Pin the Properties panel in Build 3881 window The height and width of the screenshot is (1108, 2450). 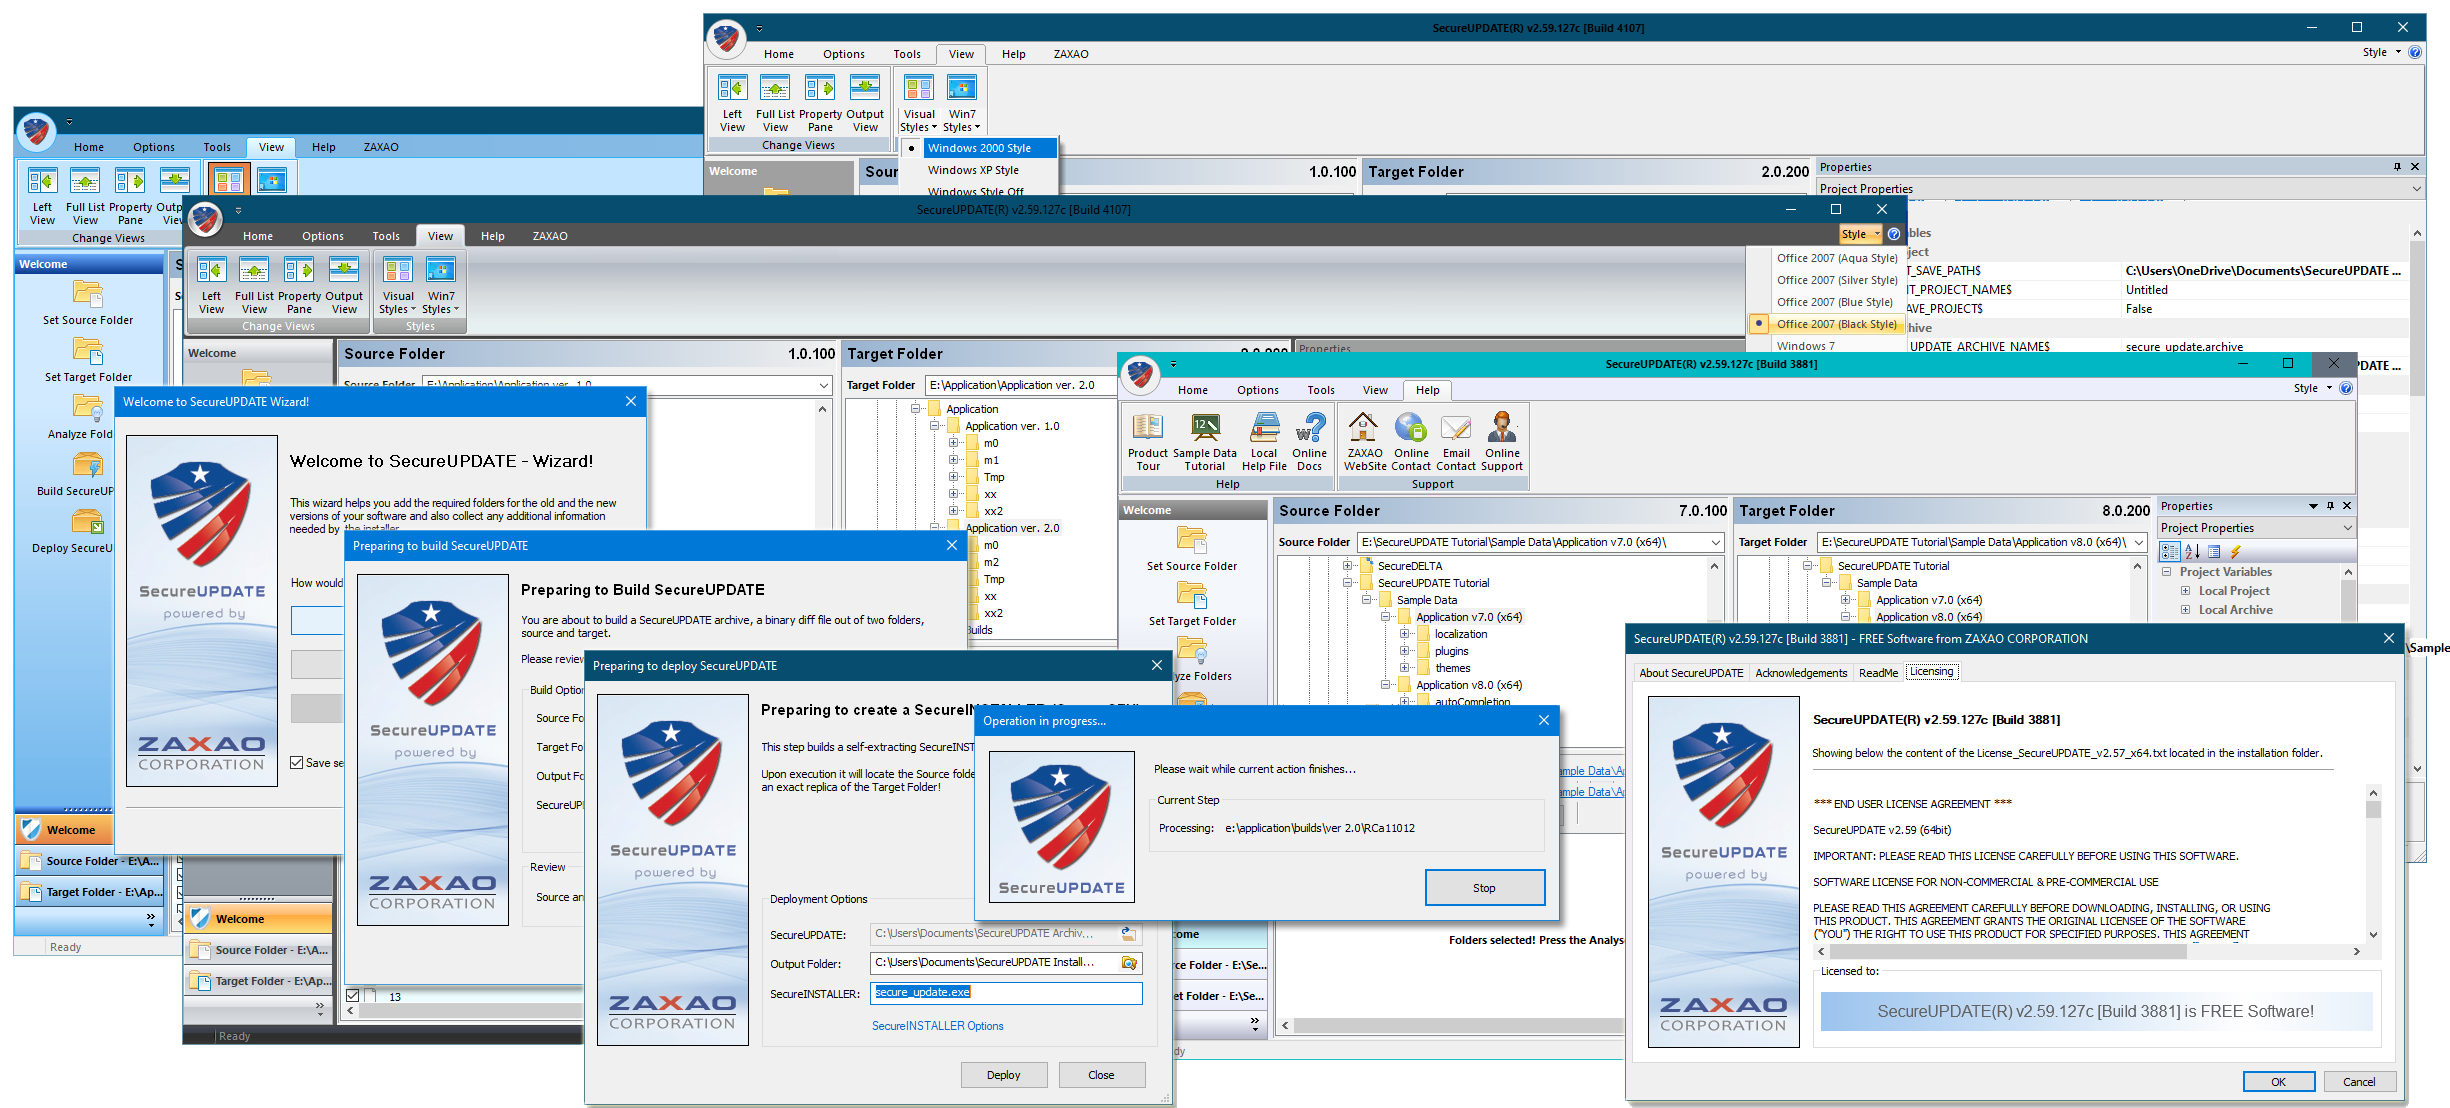[2330, 506]
